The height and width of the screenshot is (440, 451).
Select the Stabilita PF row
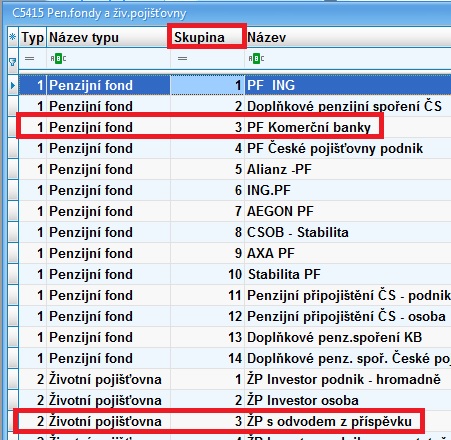point(235,274)
